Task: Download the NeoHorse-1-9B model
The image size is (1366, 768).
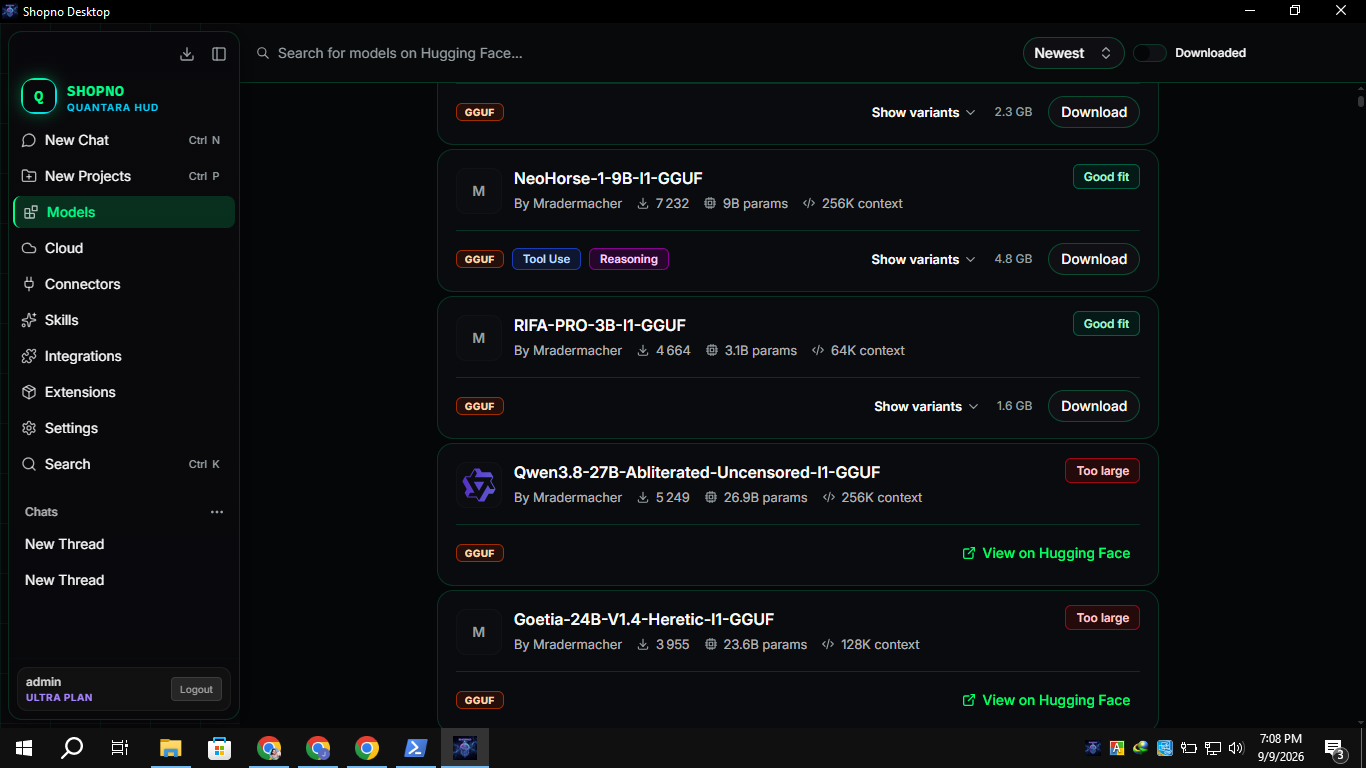Action: point(1094,259)
